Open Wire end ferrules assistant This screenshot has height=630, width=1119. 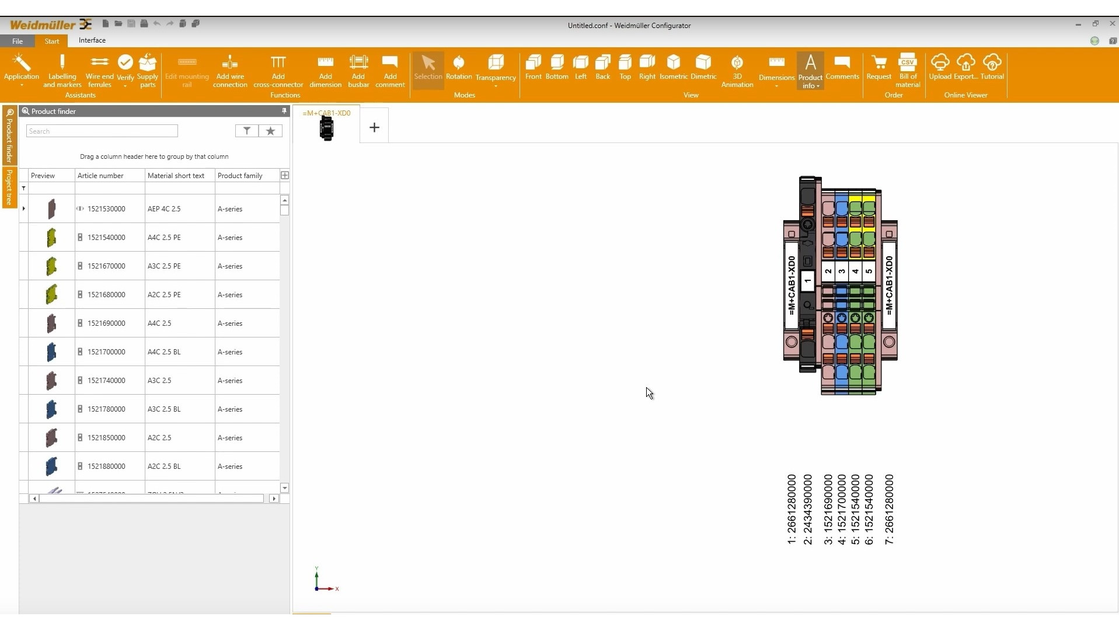(99, 70)
